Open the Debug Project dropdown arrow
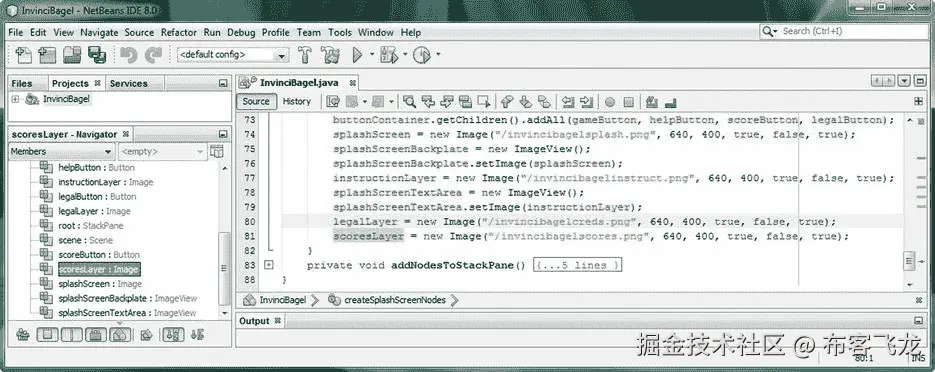 405,54
